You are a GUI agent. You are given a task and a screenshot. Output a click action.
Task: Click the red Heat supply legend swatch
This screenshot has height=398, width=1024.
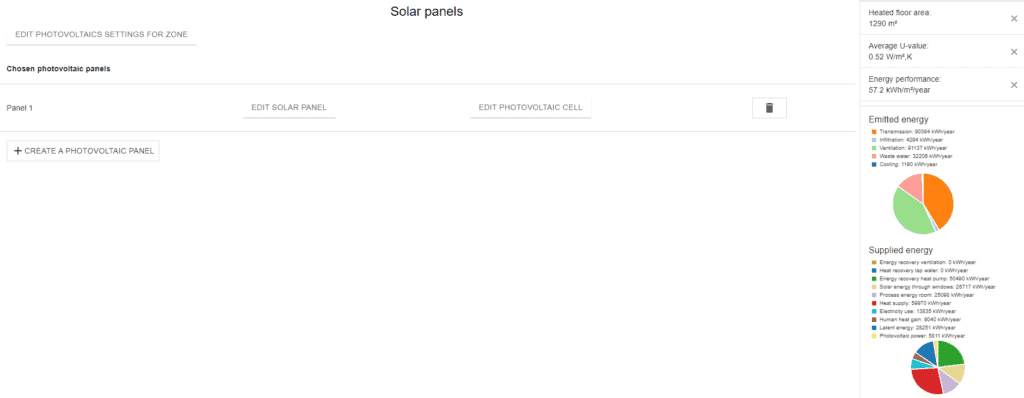[x=874, y=303]
